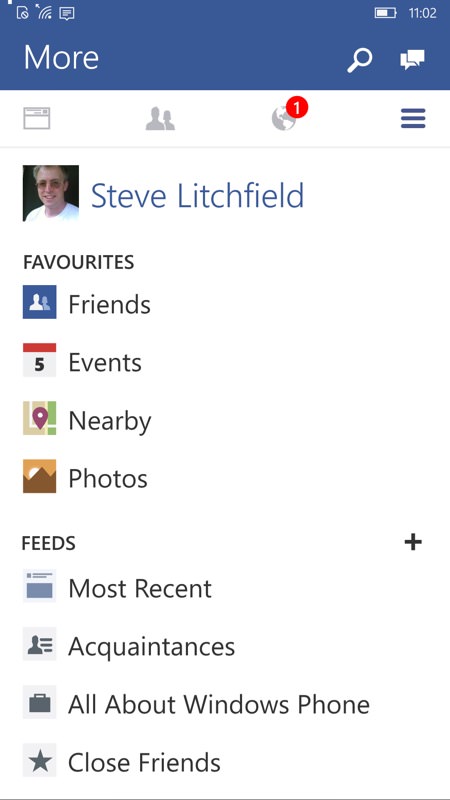Open the Photos mountain icon

(x=39, y=477)
